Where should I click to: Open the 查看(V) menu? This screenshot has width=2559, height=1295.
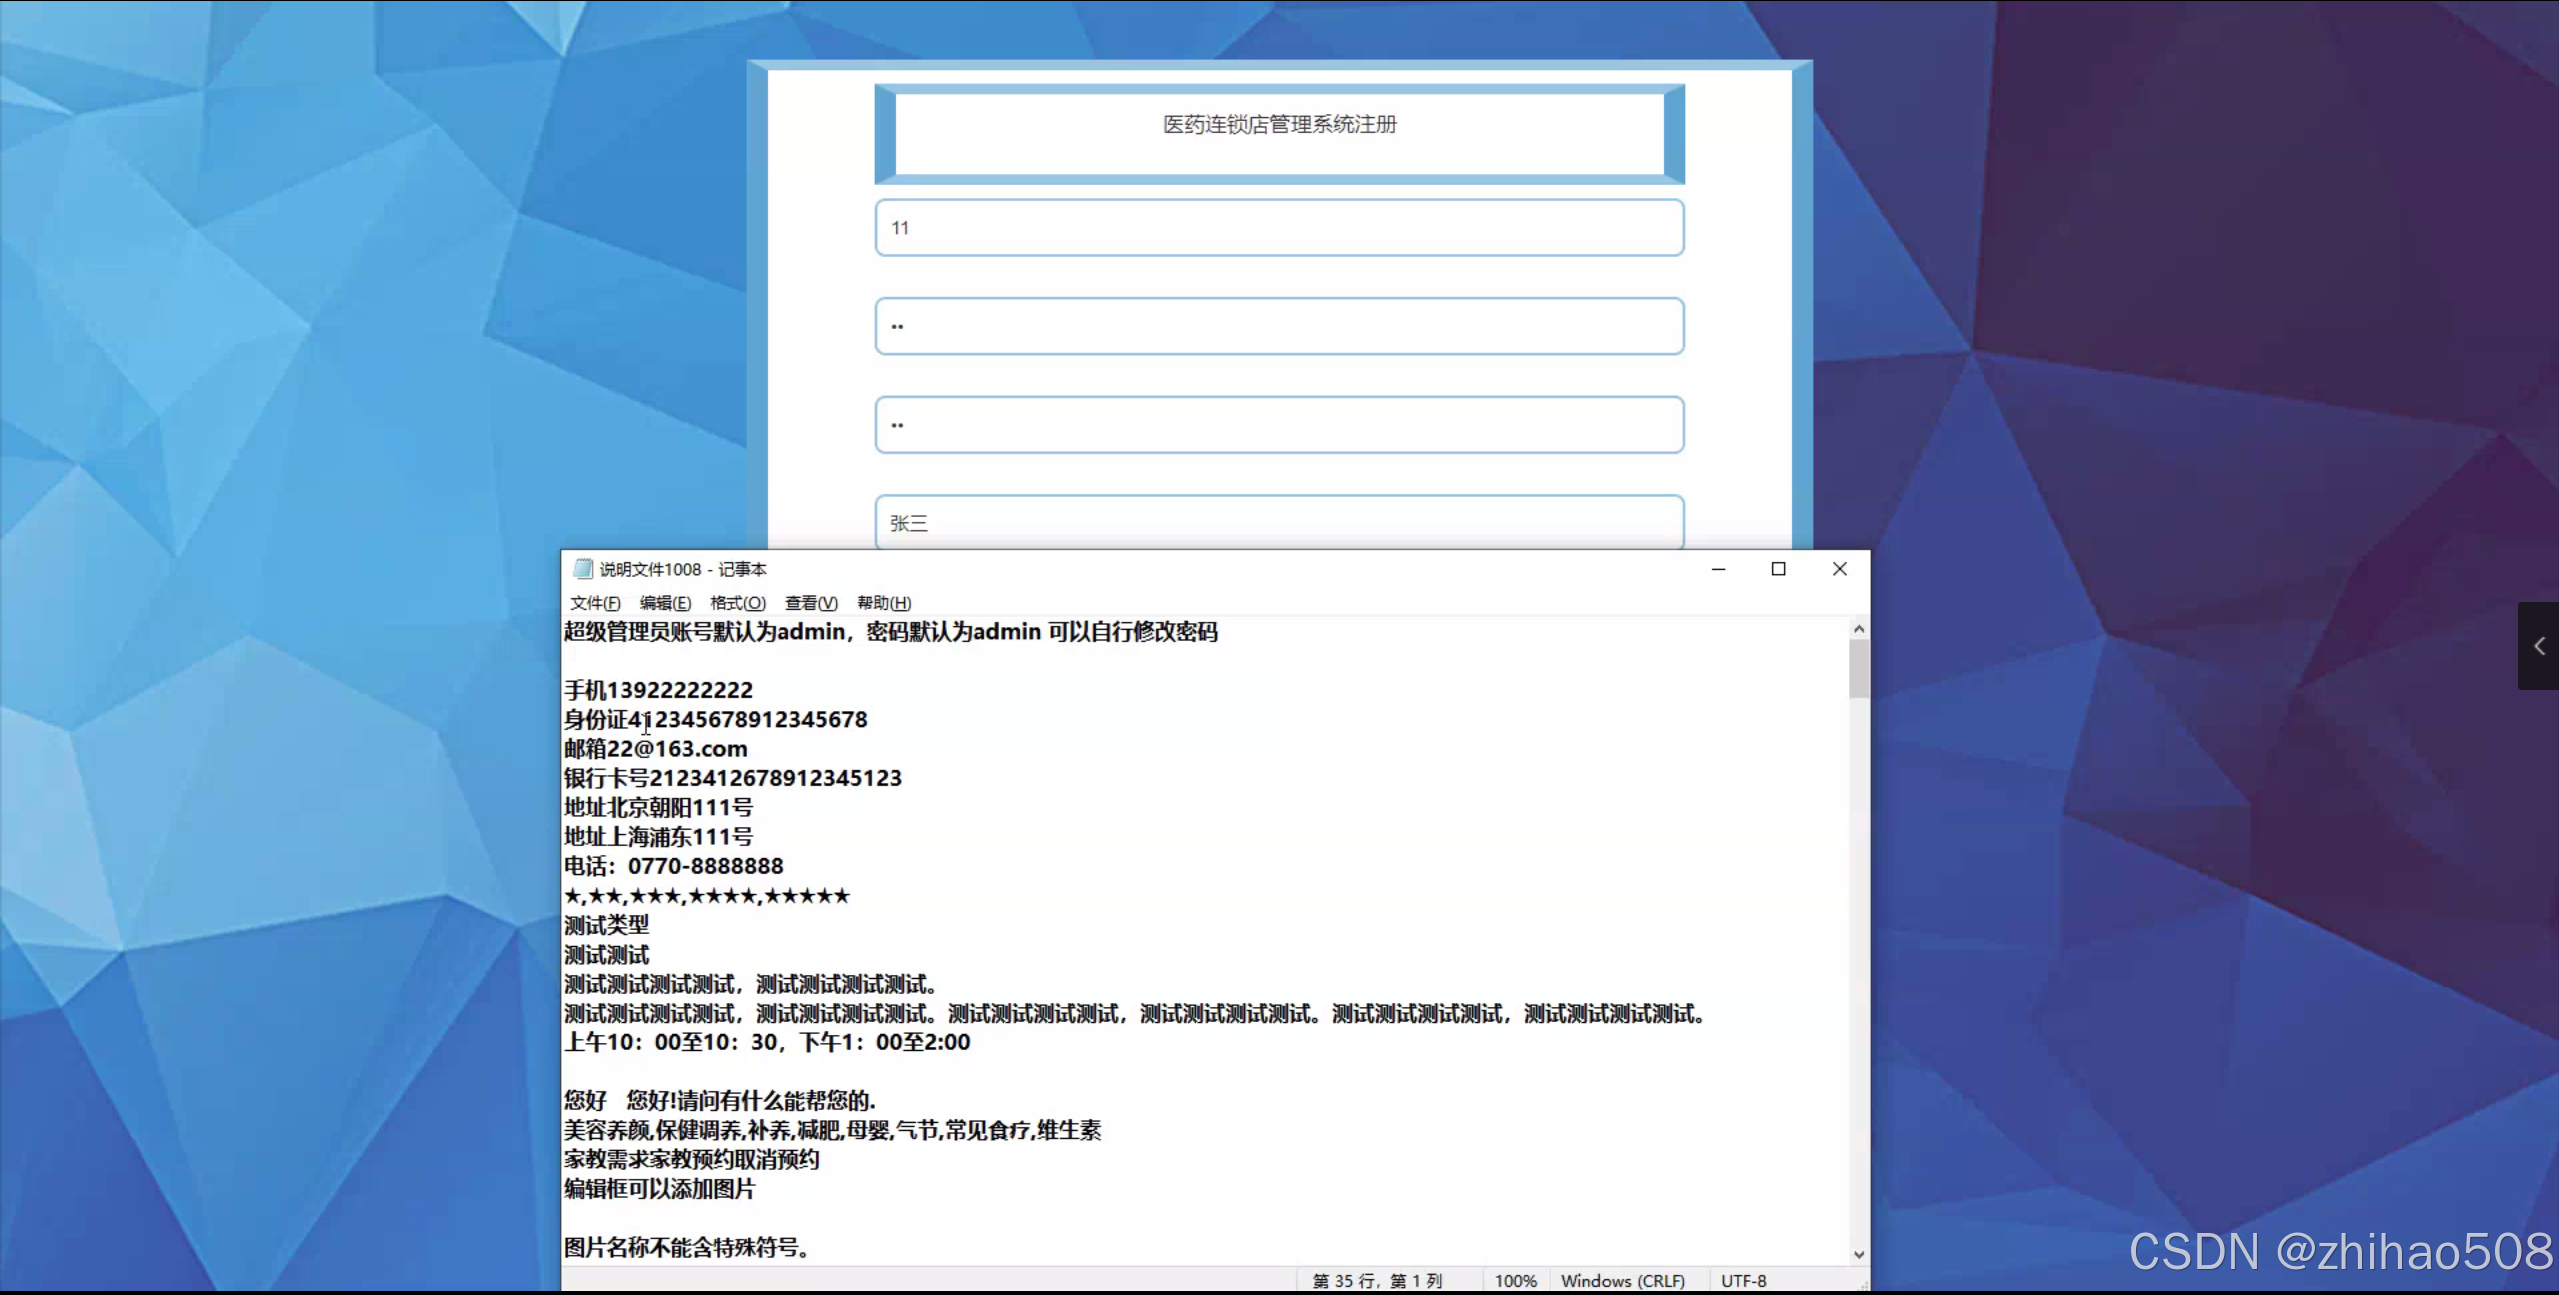coord(810,603)
